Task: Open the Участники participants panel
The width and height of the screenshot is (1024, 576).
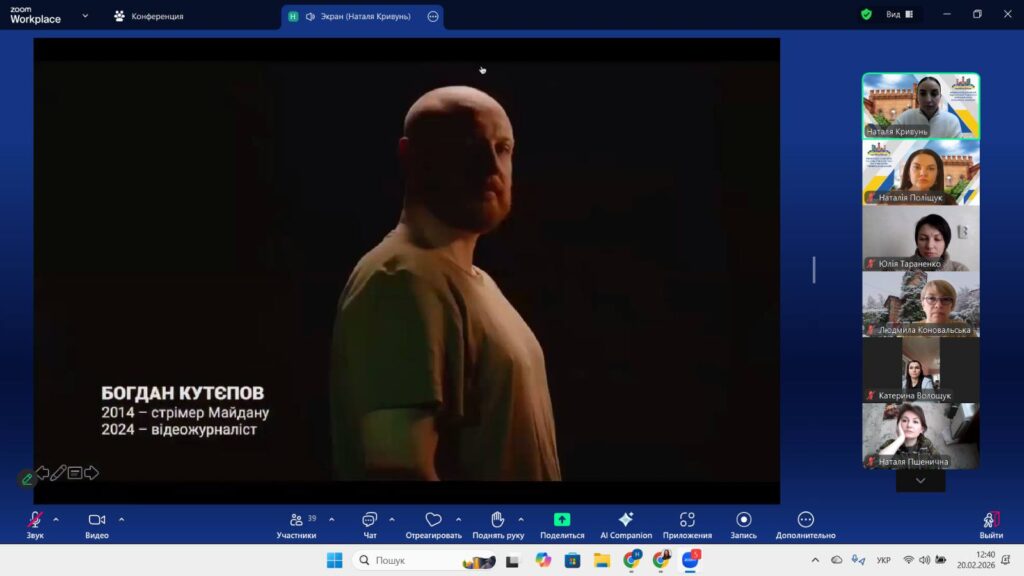Action: click(296, 520)
